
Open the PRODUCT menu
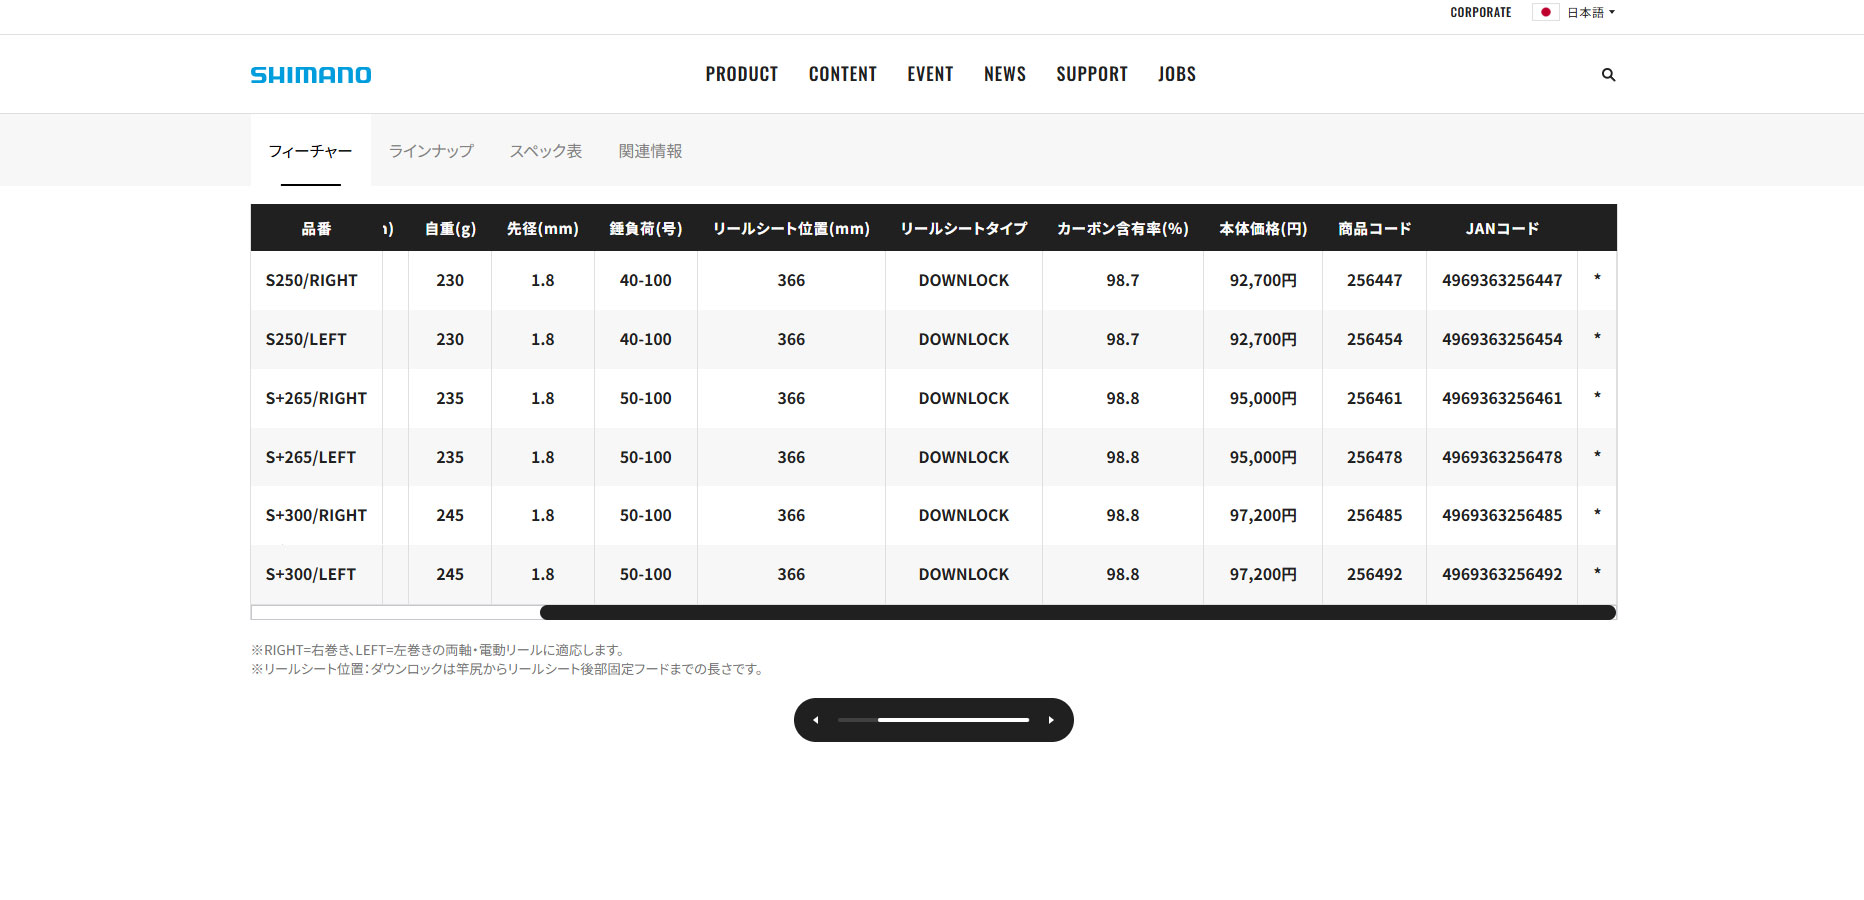pyautogui.click(x=742, y=74)
